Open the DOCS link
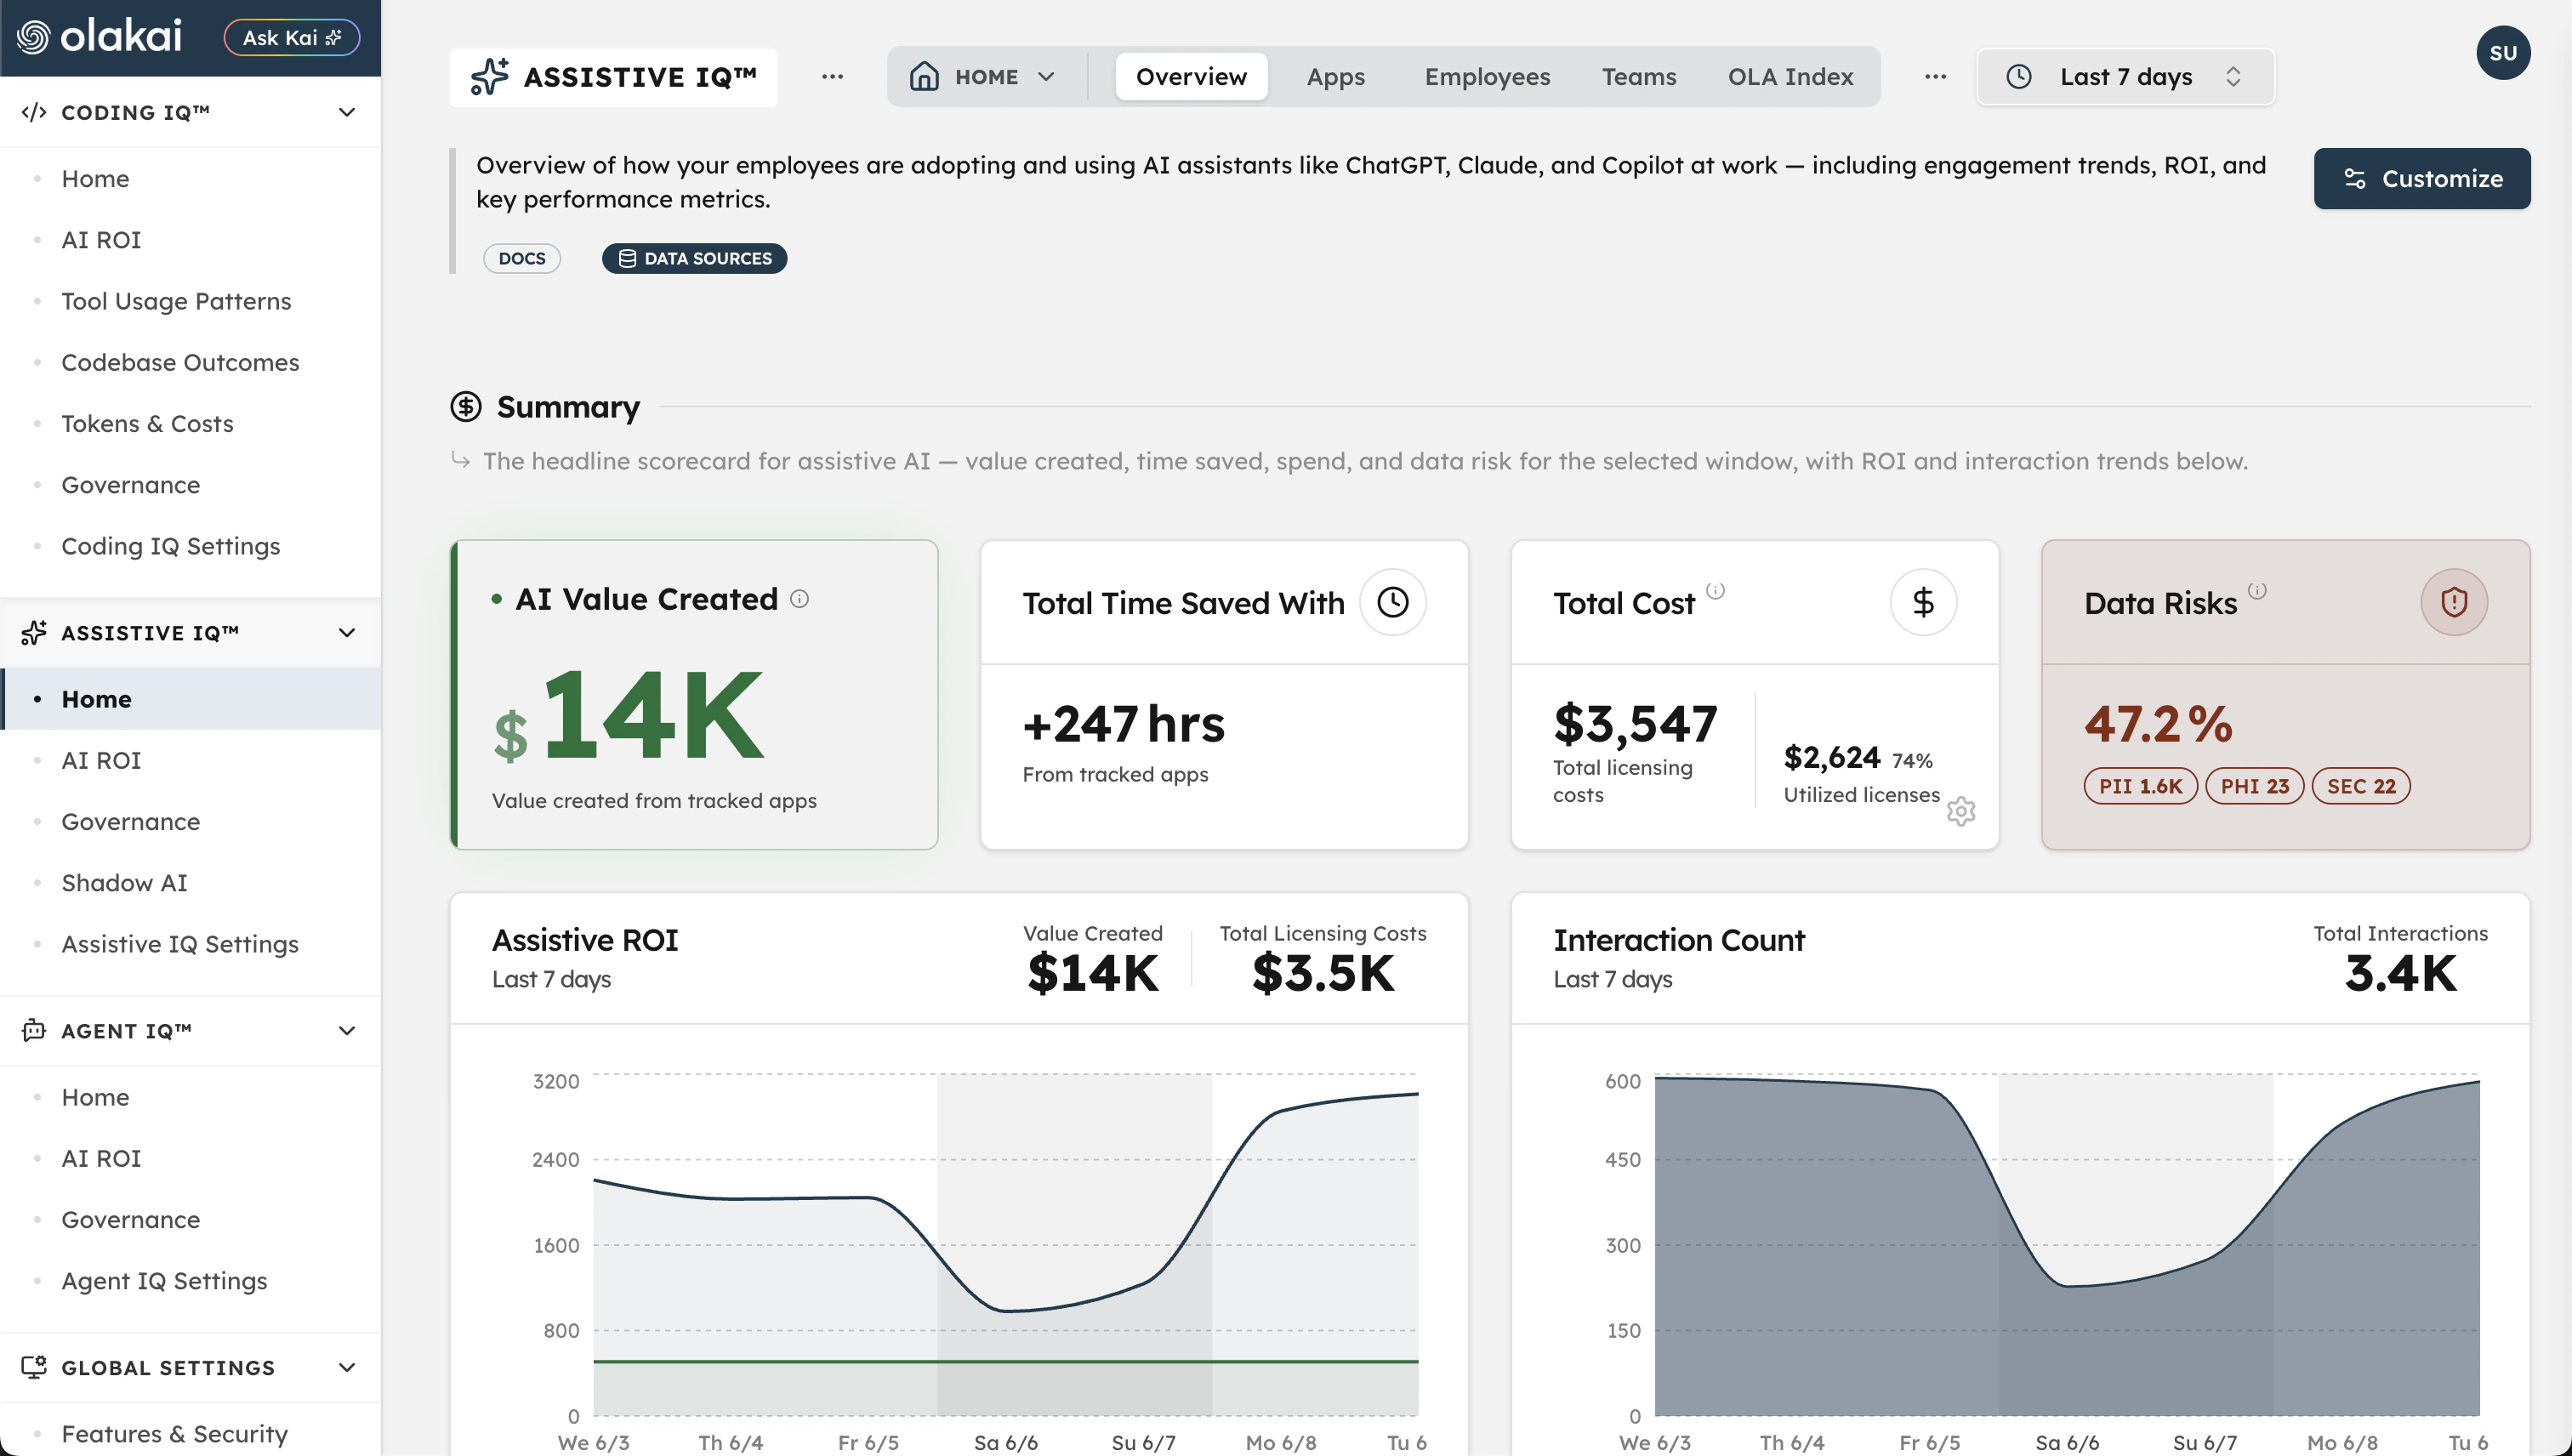 (522, 258)
